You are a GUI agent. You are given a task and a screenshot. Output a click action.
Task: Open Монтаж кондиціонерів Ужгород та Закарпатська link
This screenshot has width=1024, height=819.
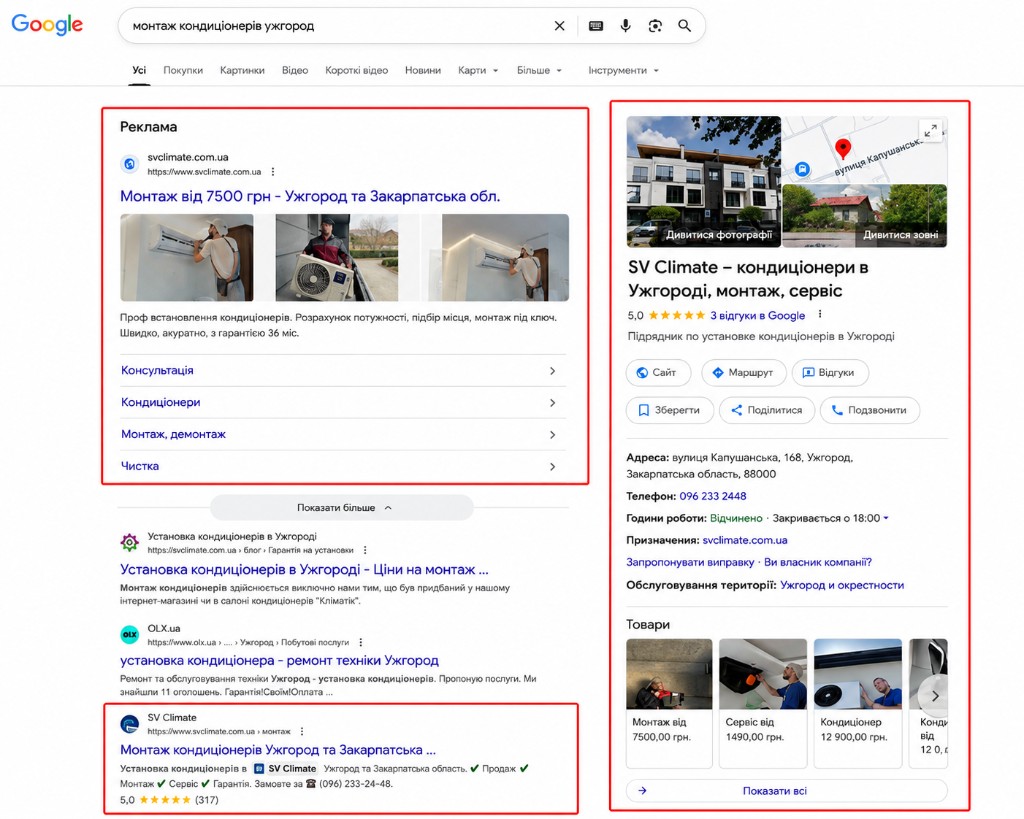point(278,750)
